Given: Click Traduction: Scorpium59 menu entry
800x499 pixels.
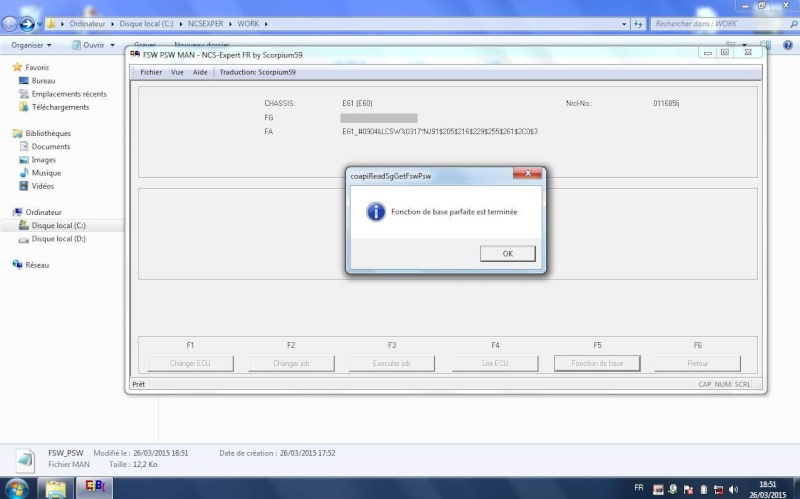Looking at the screenshot, I should [258, 72].
